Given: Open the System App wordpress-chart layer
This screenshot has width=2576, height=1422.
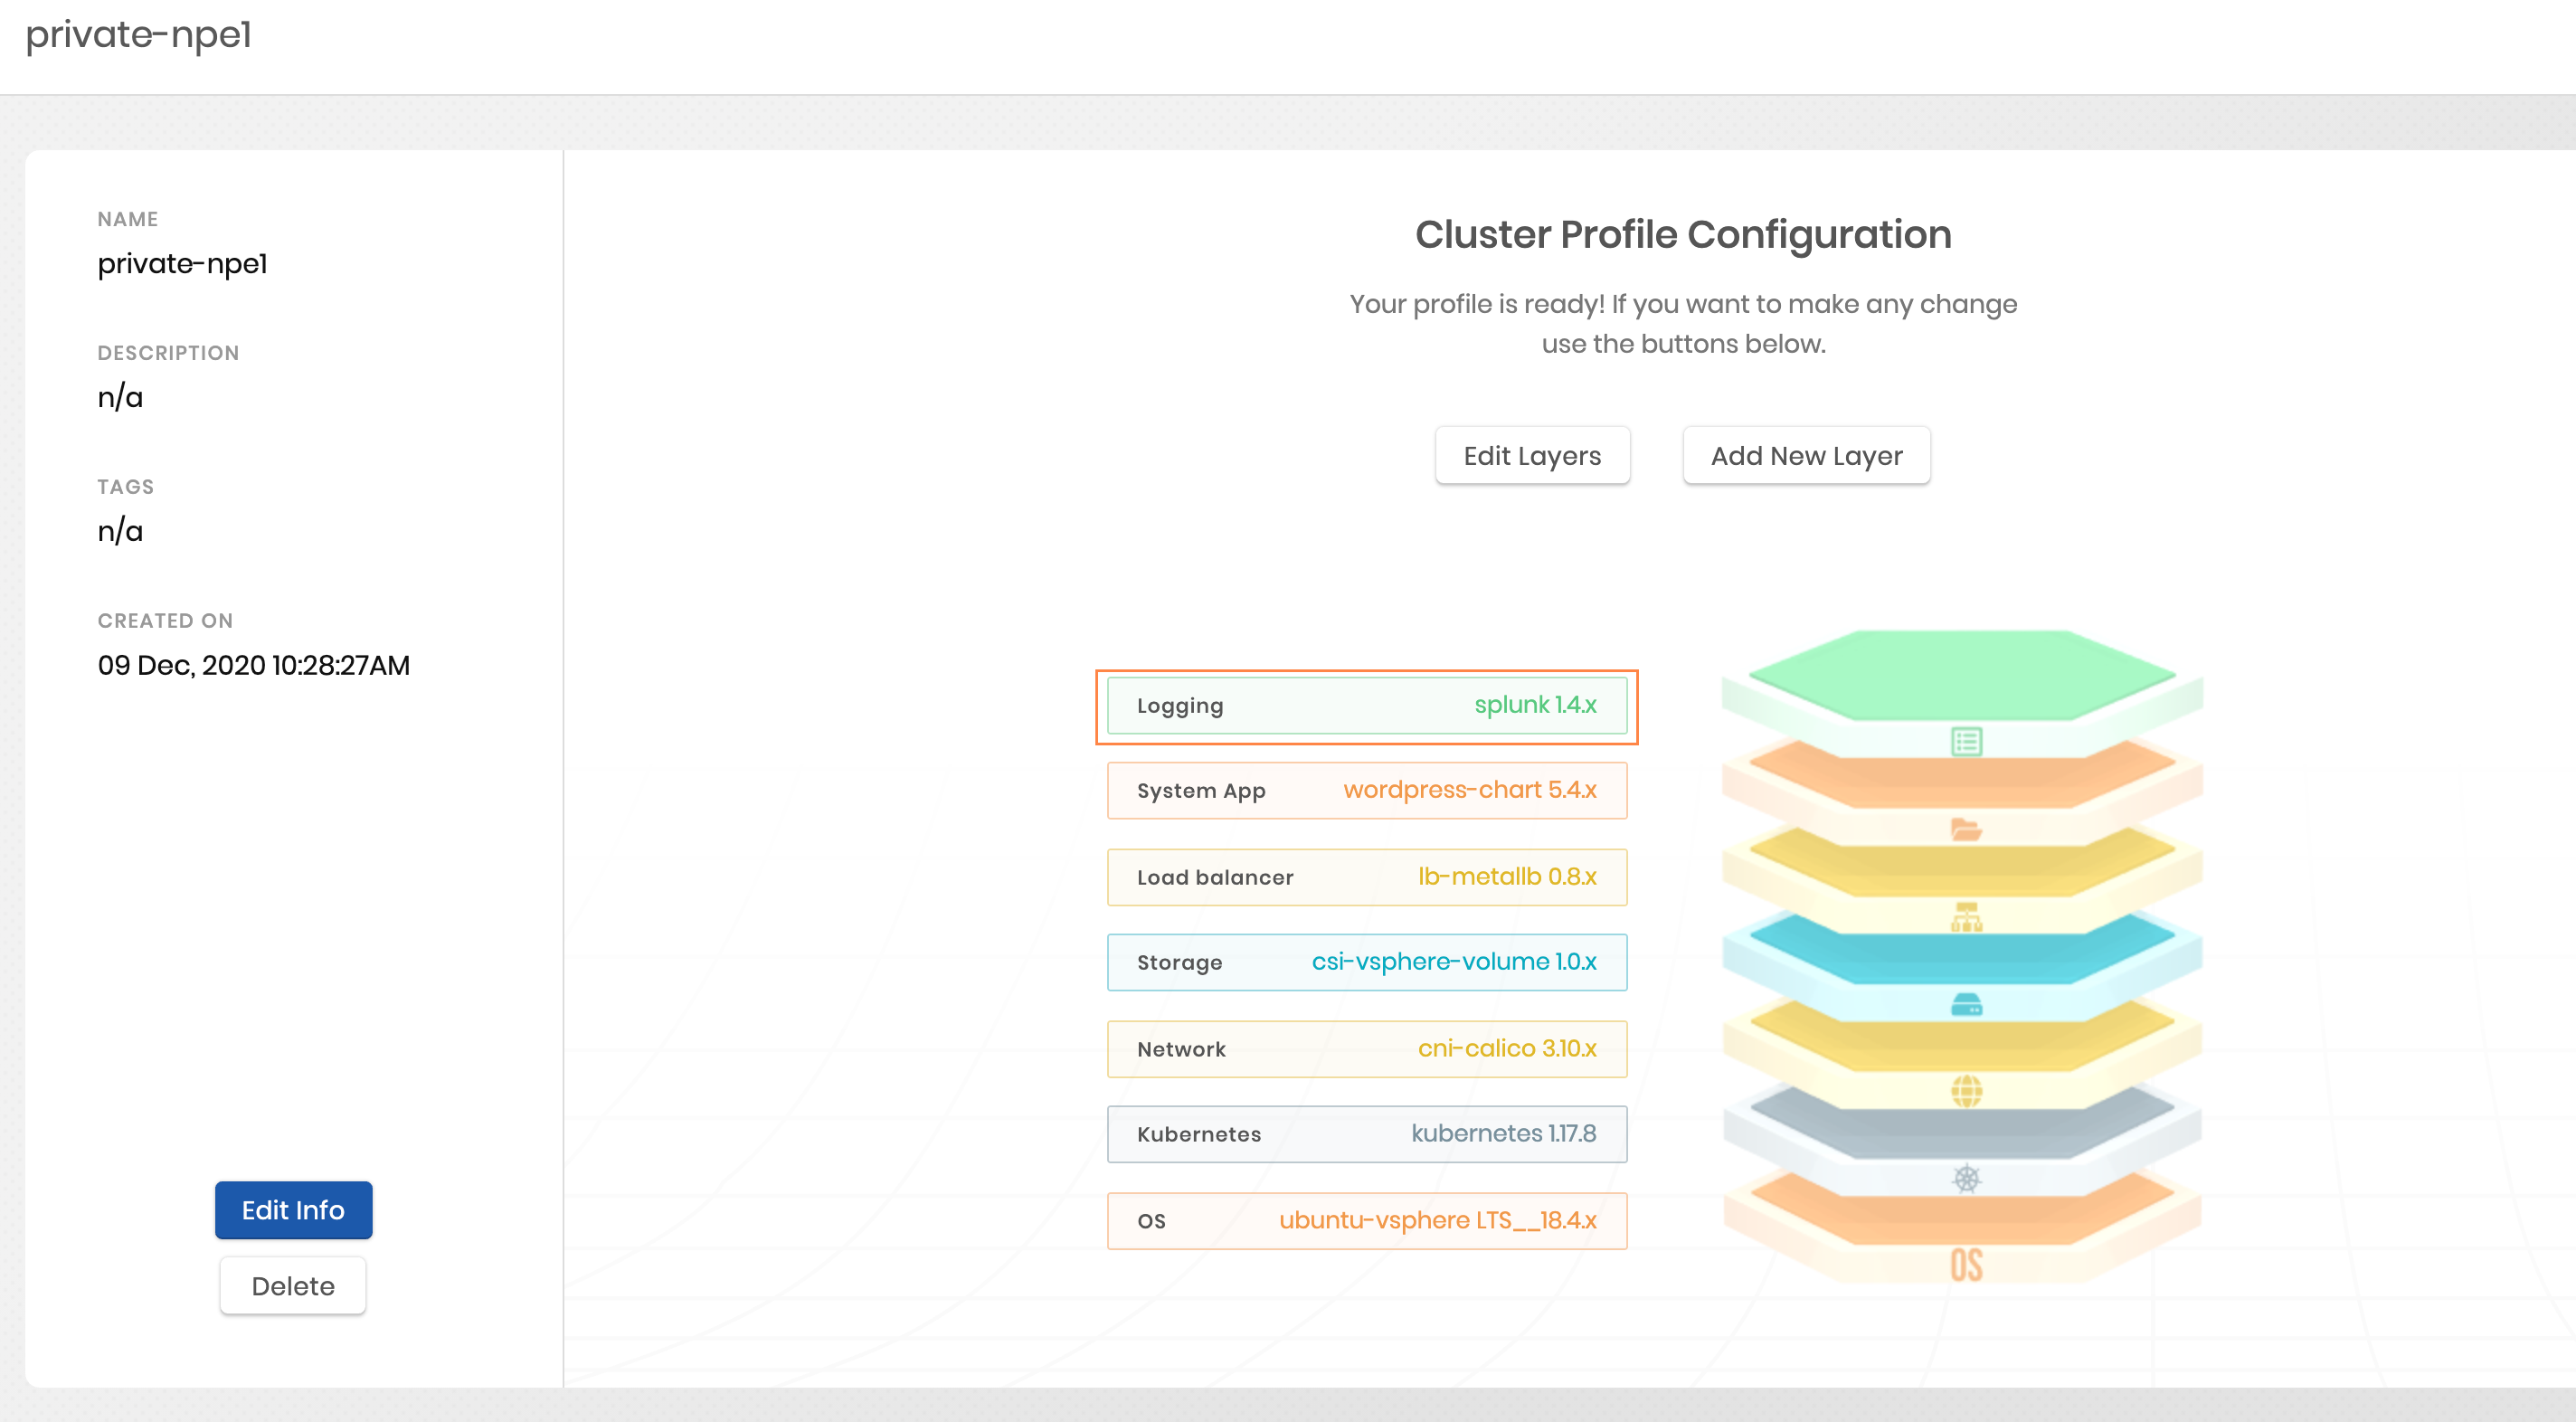Looking at the screenshot, I should 1367,790.
